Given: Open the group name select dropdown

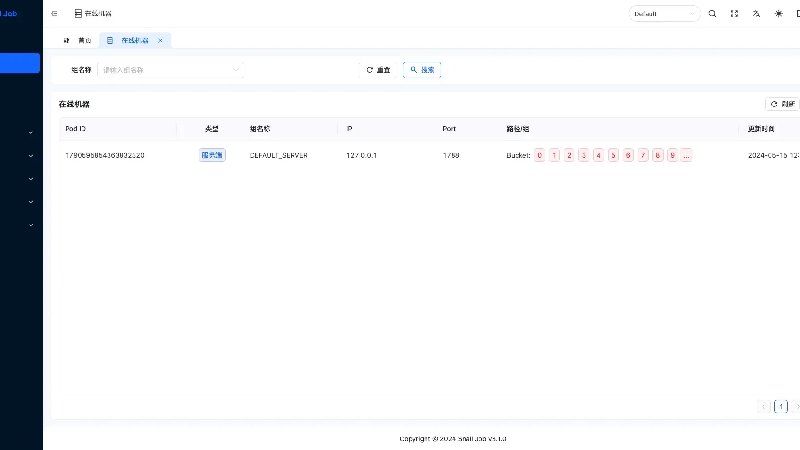Looking at the screenshot, I should click(x=170, y=70).
